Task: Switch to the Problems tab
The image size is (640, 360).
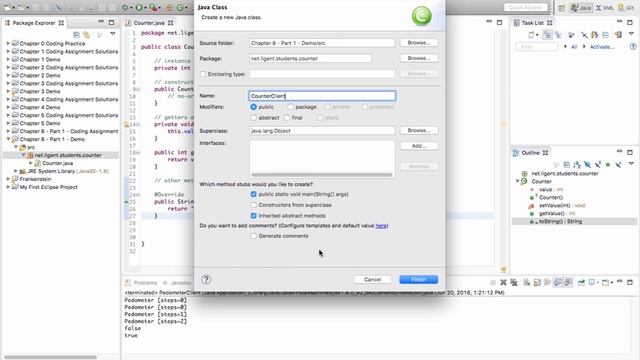Action: click(x=141, y=282)
